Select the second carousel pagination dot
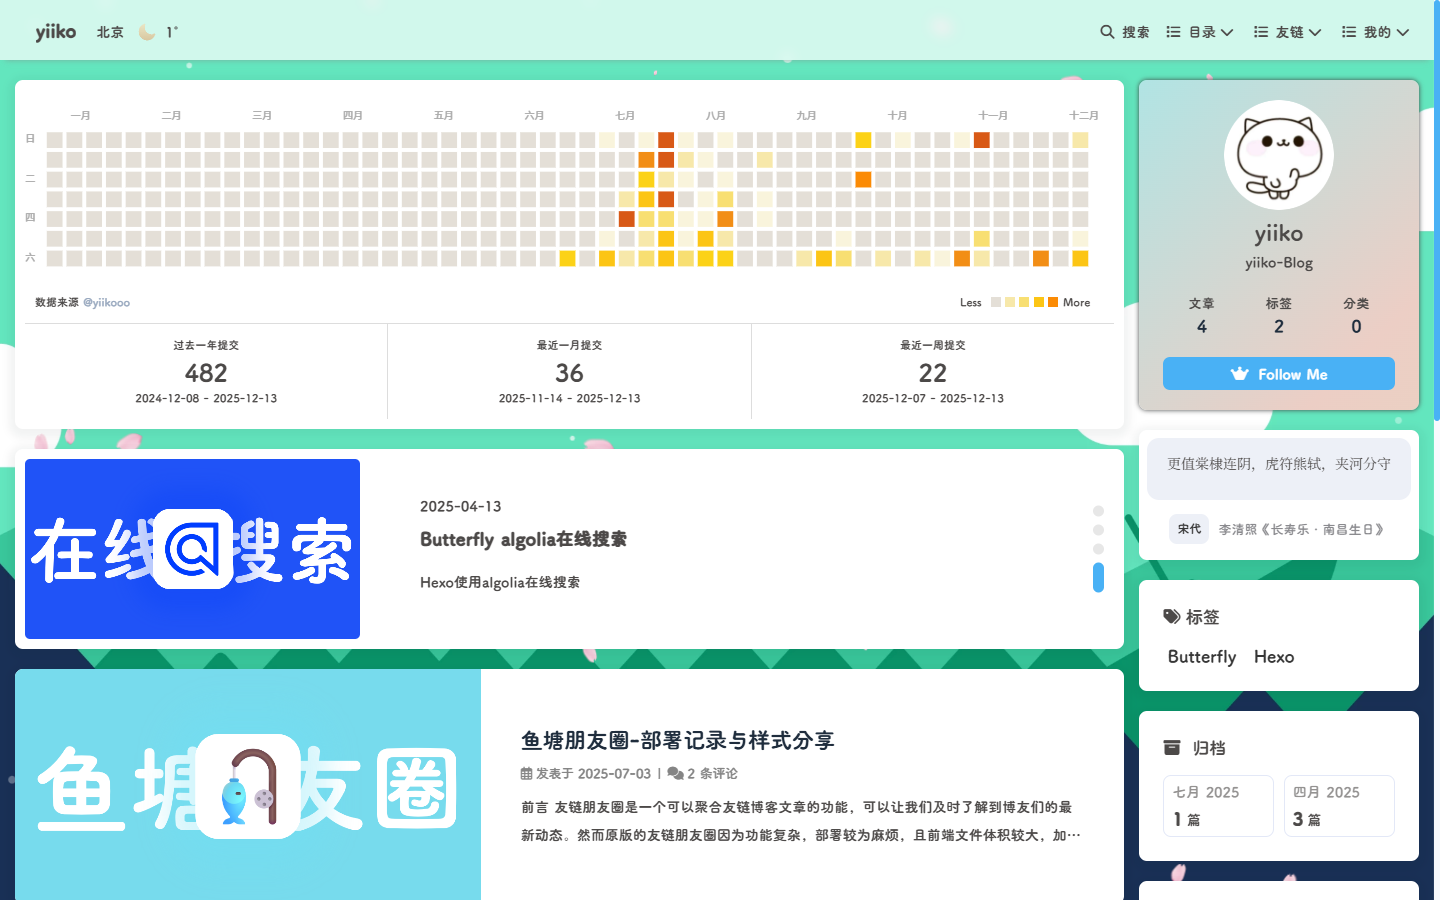The image size is (1440, 900). [x=1098, y=530]
